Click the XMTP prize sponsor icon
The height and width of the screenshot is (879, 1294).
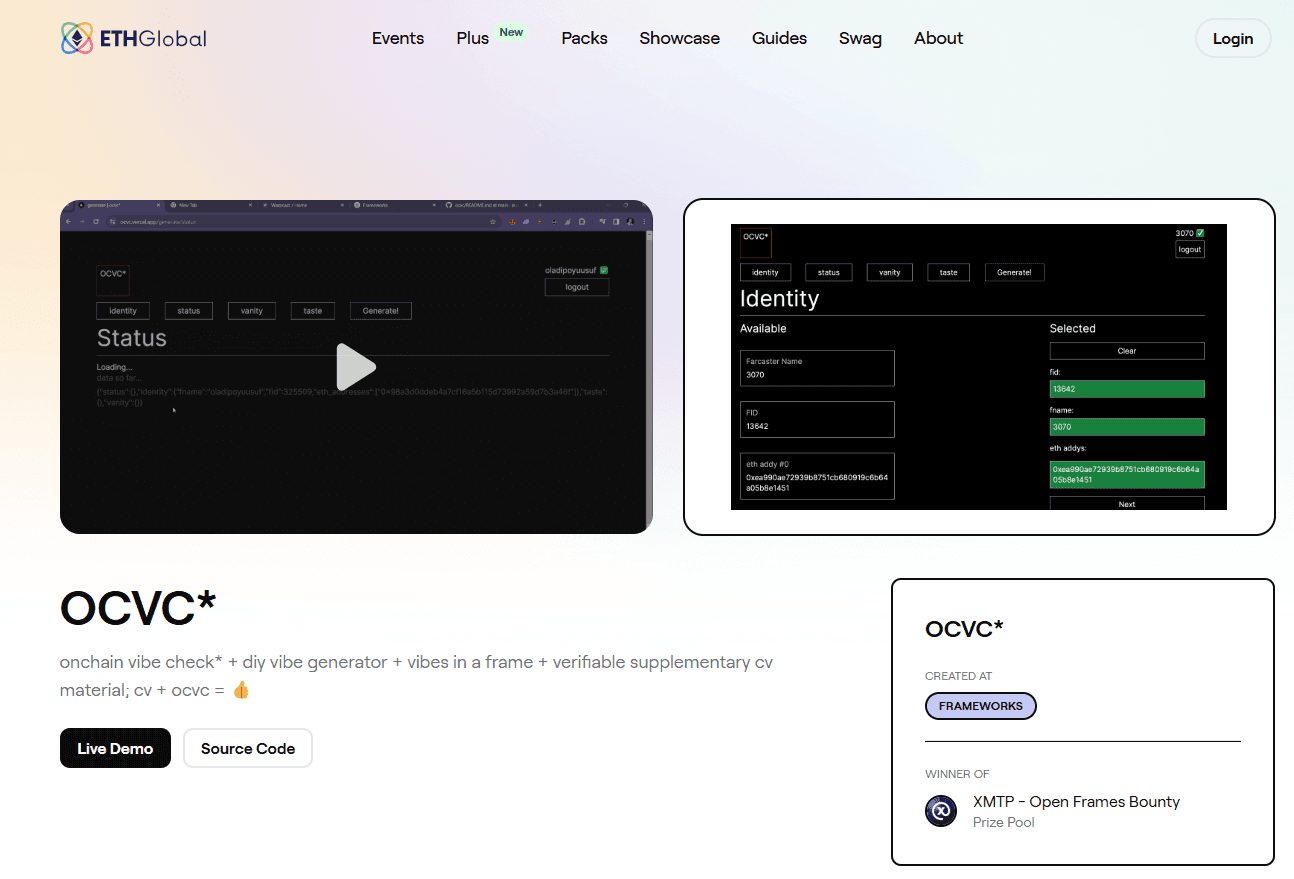[941, 811]
